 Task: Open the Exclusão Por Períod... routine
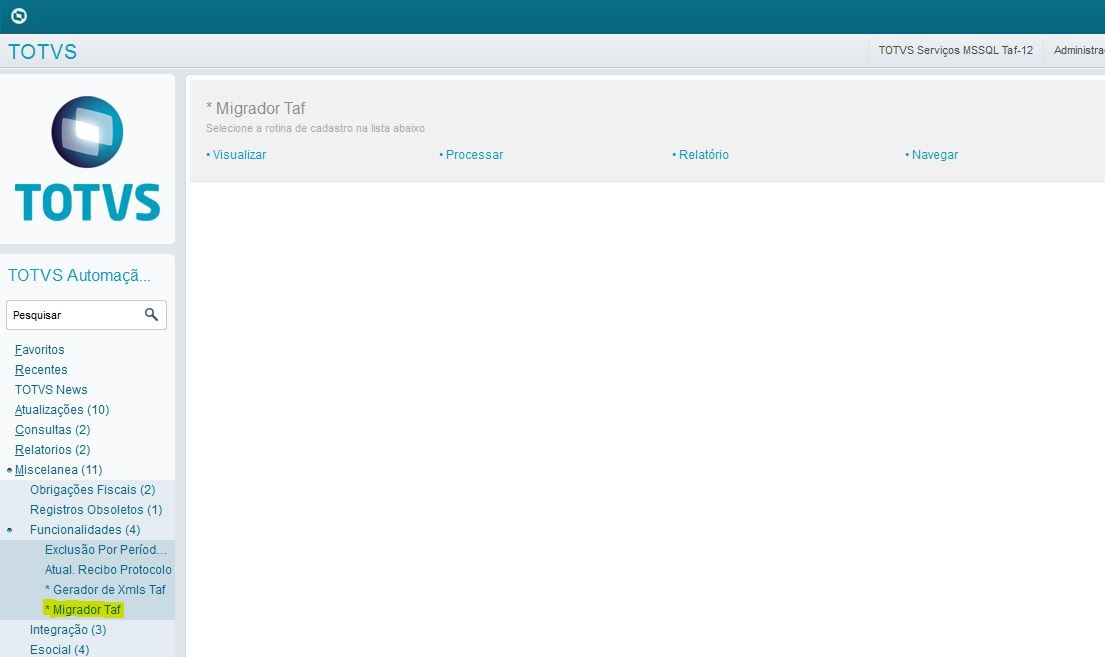106,550
